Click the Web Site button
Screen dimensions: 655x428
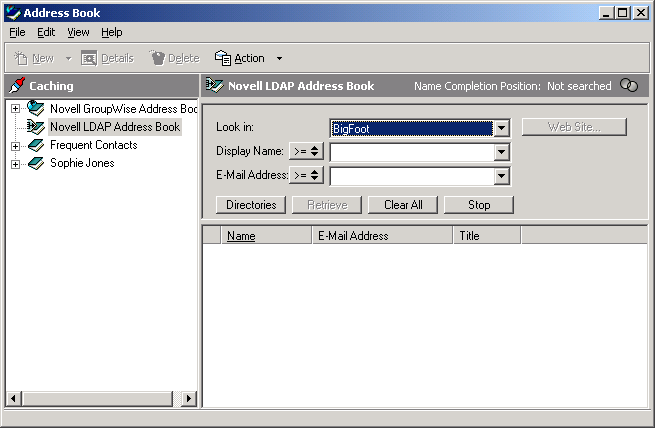[x=574, y=127]
